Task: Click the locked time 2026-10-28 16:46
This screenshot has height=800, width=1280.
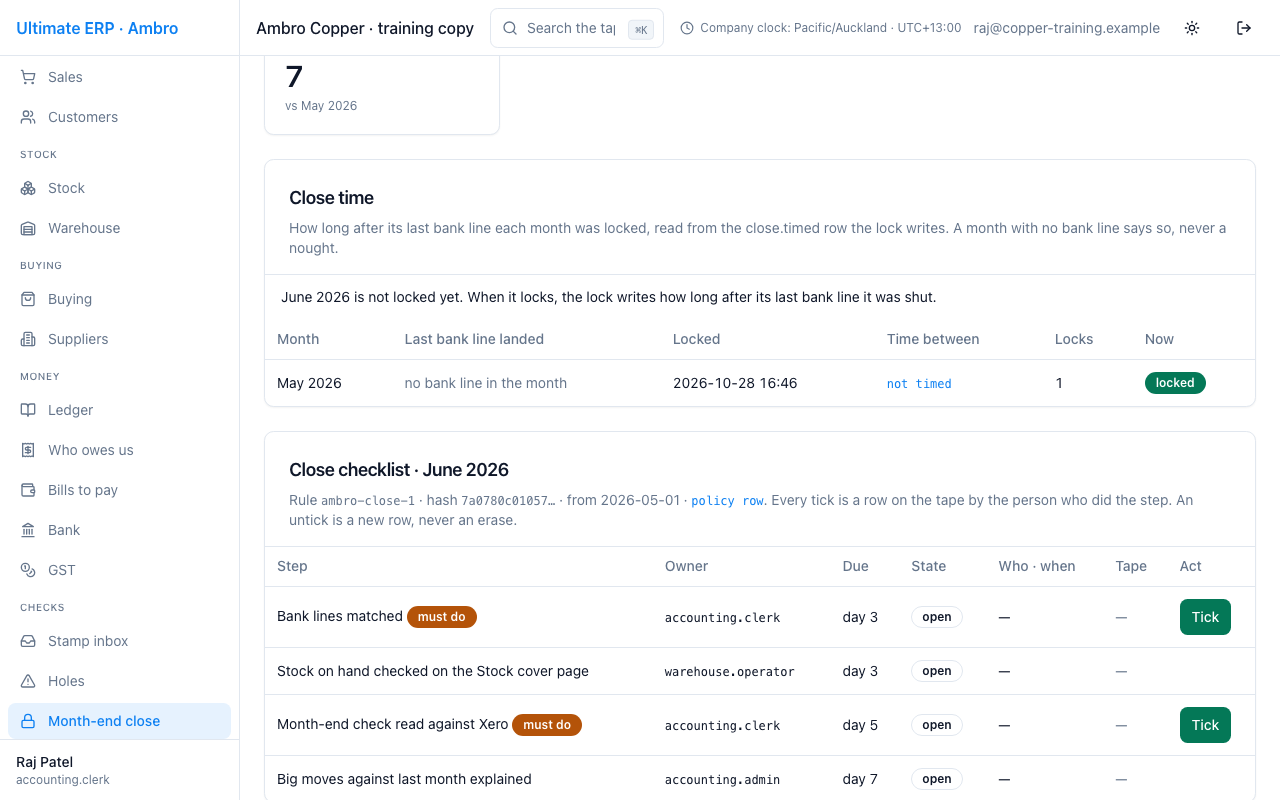Action: 735,383
